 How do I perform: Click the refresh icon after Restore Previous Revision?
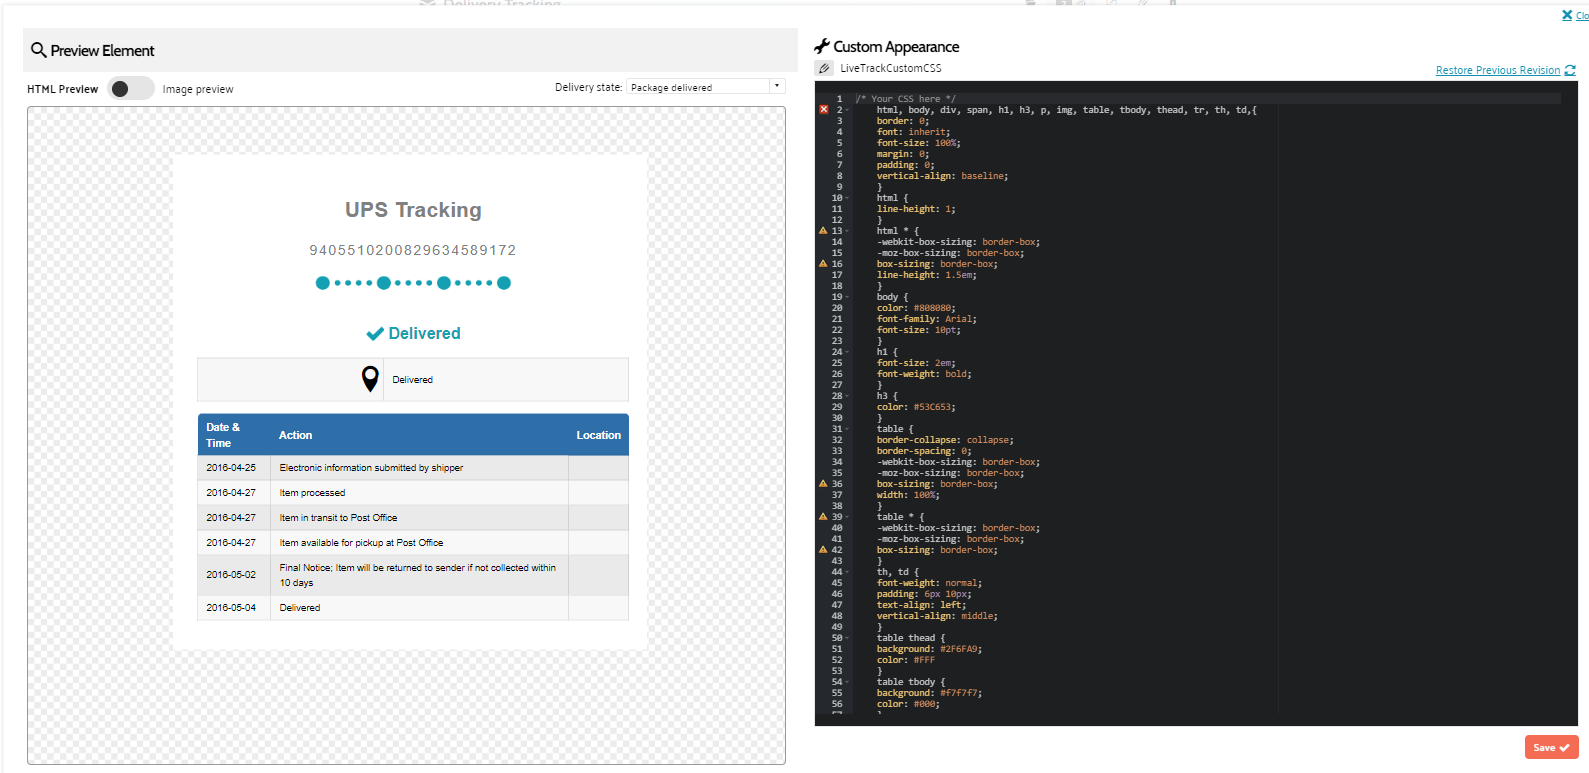[x=1570, y=70]
